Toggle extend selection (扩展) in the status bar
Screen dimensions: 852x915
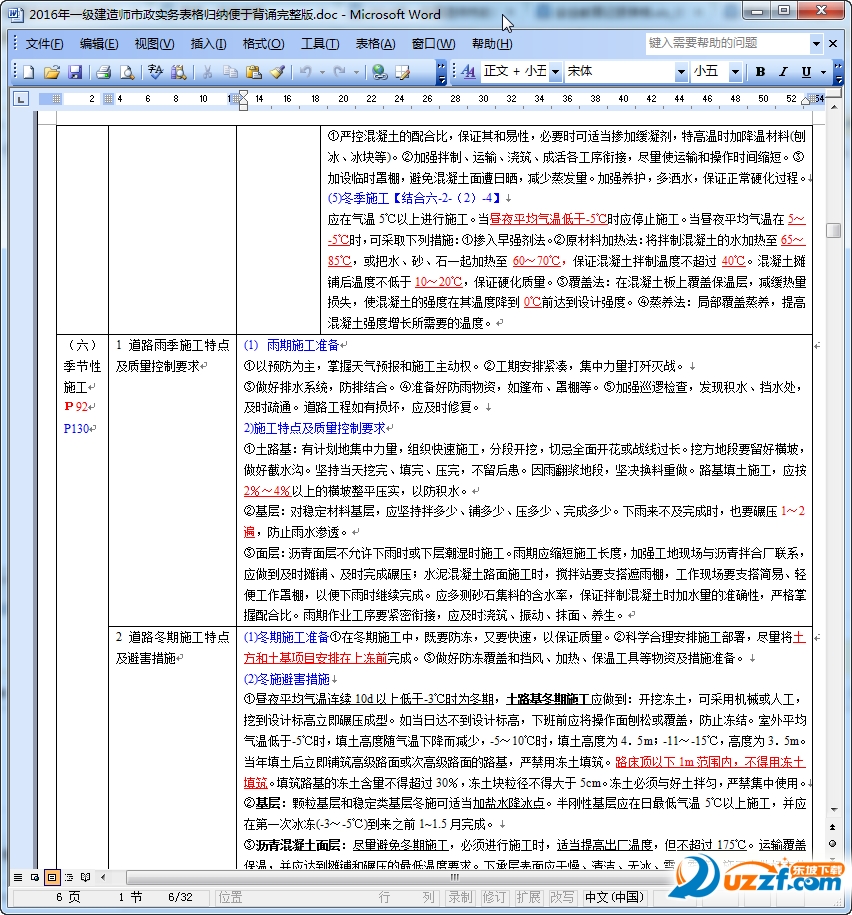coord(528,897)
